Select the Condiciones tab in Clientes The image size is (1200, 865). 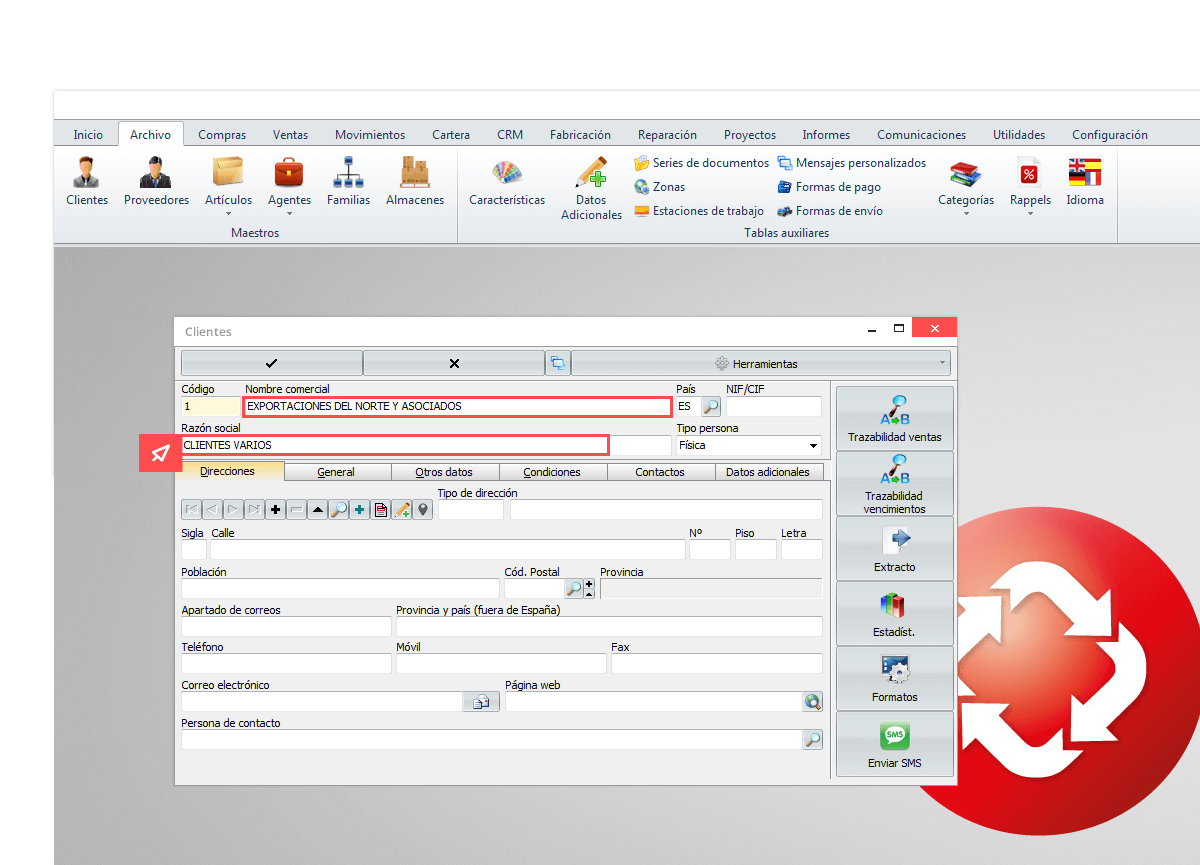click(x=552, y=472)
